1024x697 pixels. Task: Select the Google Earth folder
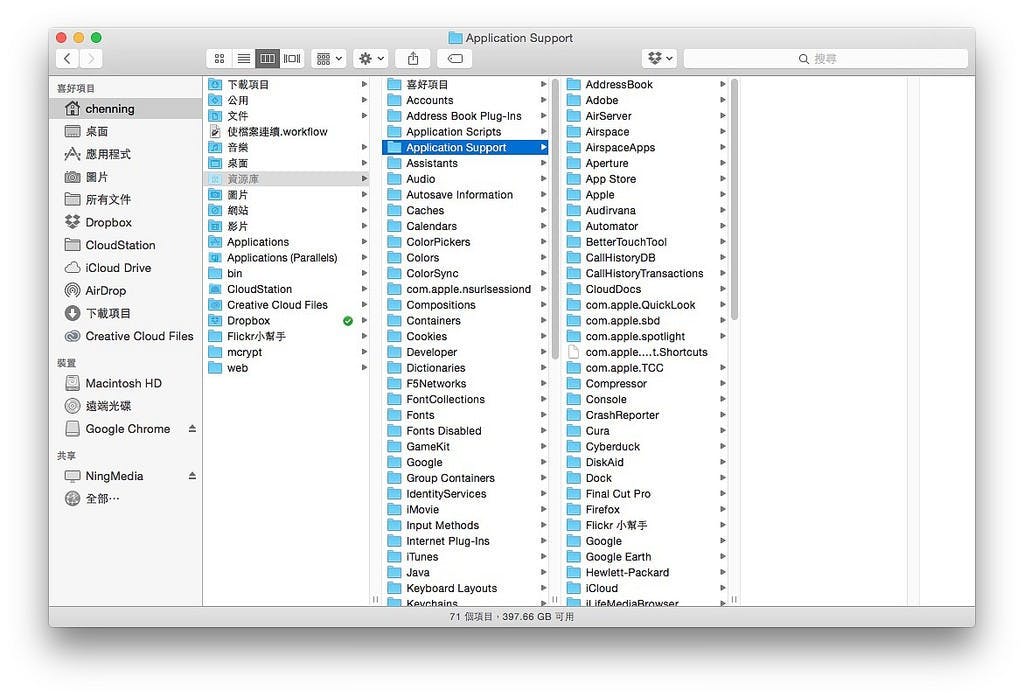pyautogui.click(x=645, y=557)
